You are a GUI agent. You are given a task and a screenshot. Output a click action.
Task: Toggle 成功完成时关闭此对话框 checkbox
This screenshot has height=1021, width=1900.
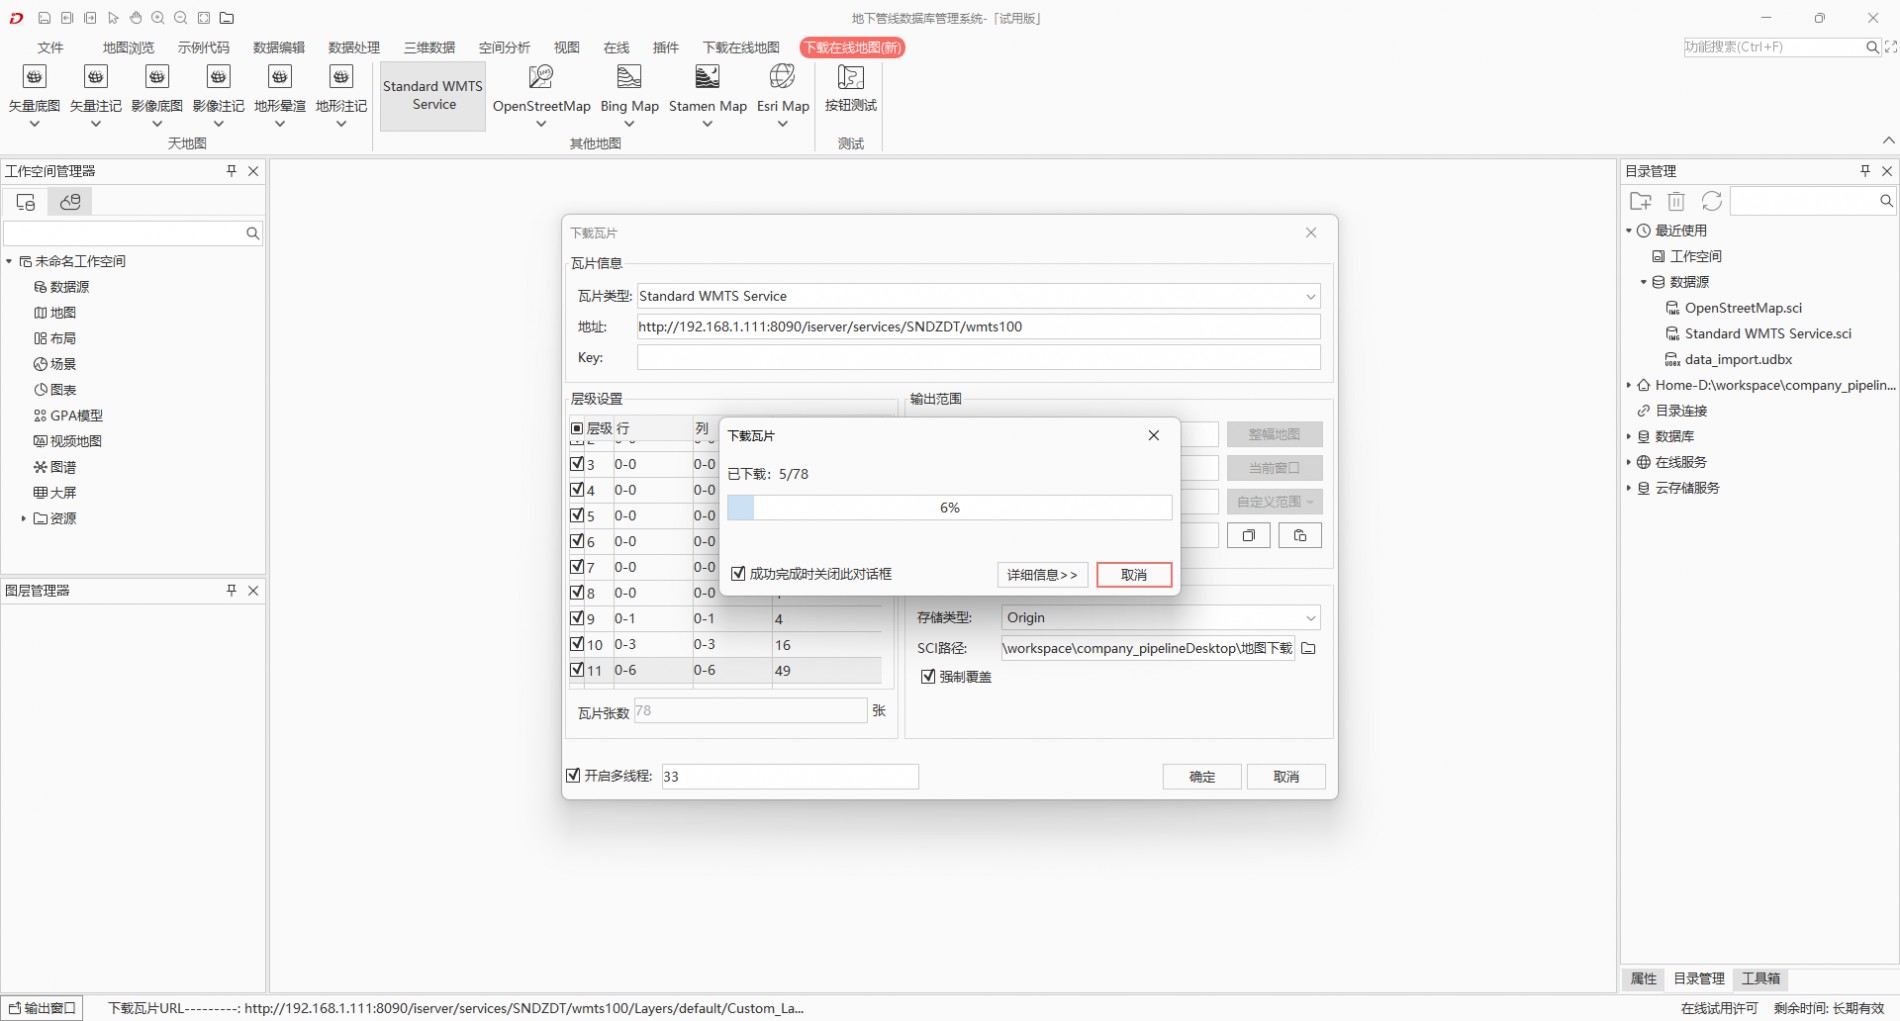pyautogui.click(x=738, y=574)
